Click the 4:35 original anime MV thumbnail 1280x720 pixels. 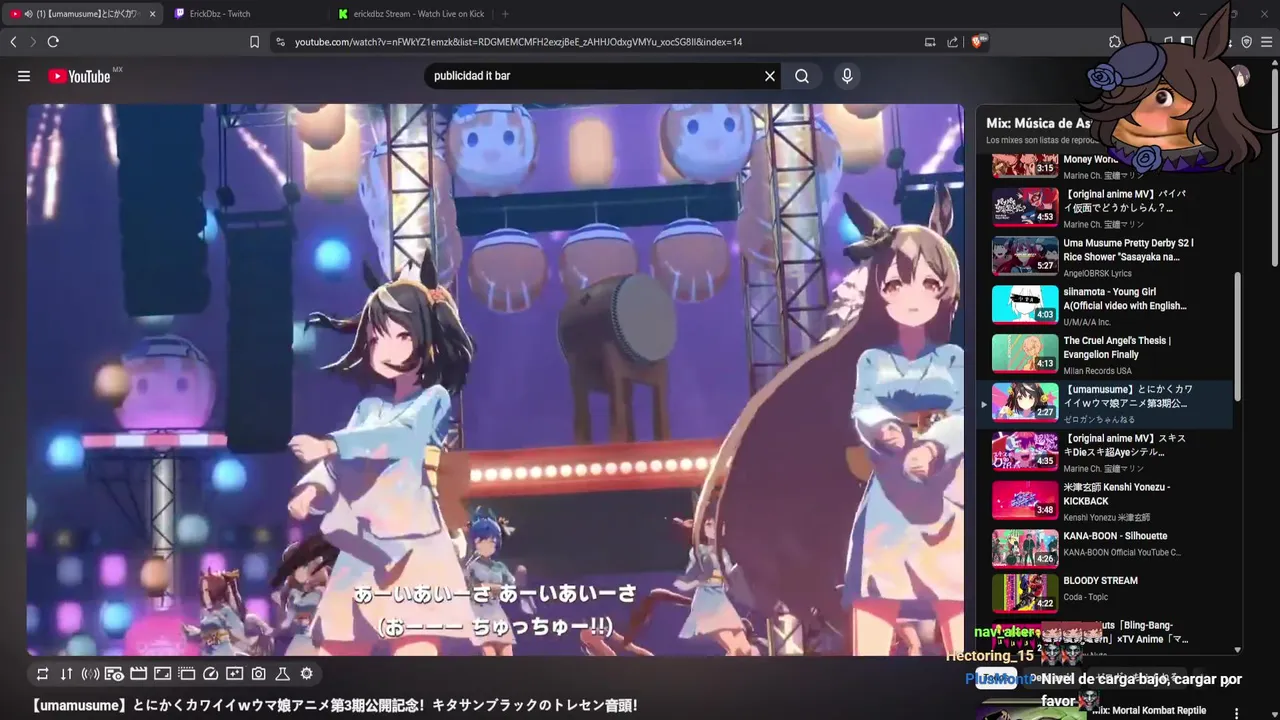(1025, 451)
